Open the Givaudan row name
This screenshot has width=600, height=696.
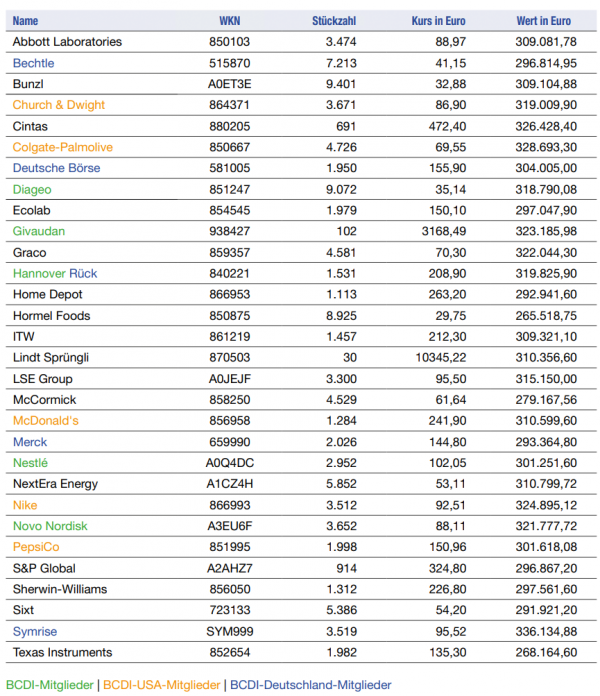pos(39,231)
